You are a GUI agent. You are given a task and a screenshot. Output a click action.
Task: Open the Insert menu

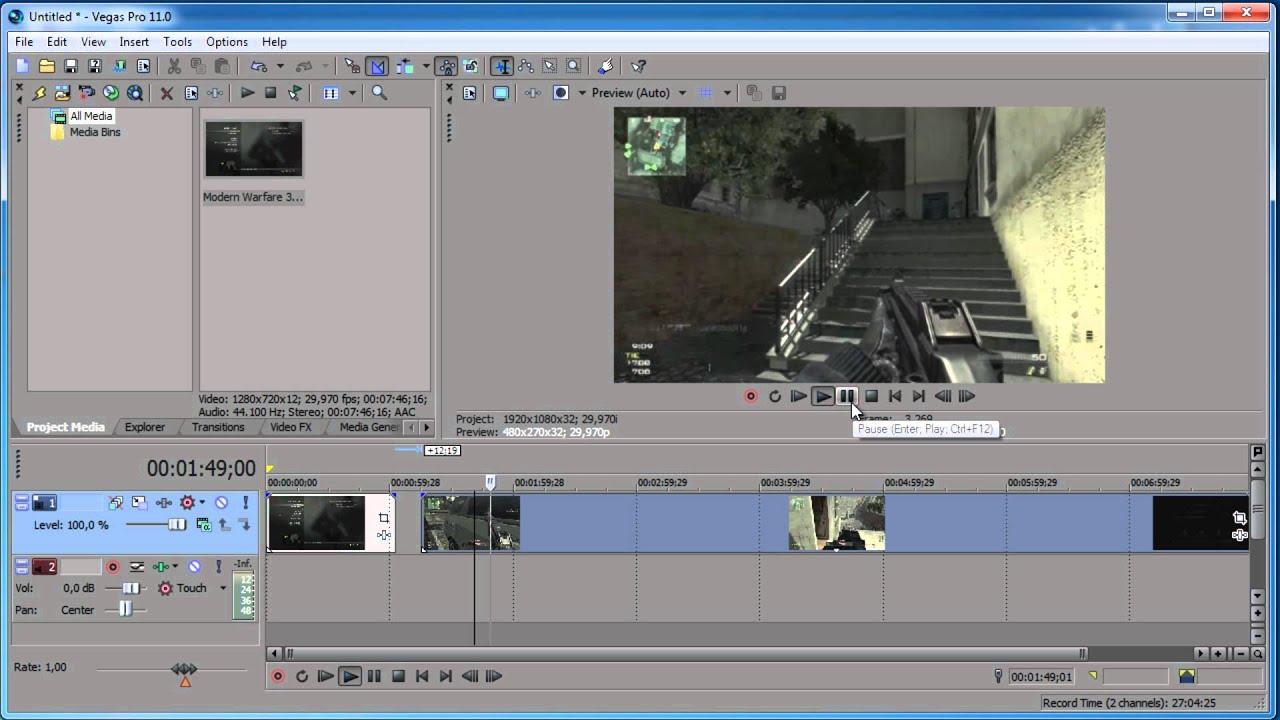[134, 42]
